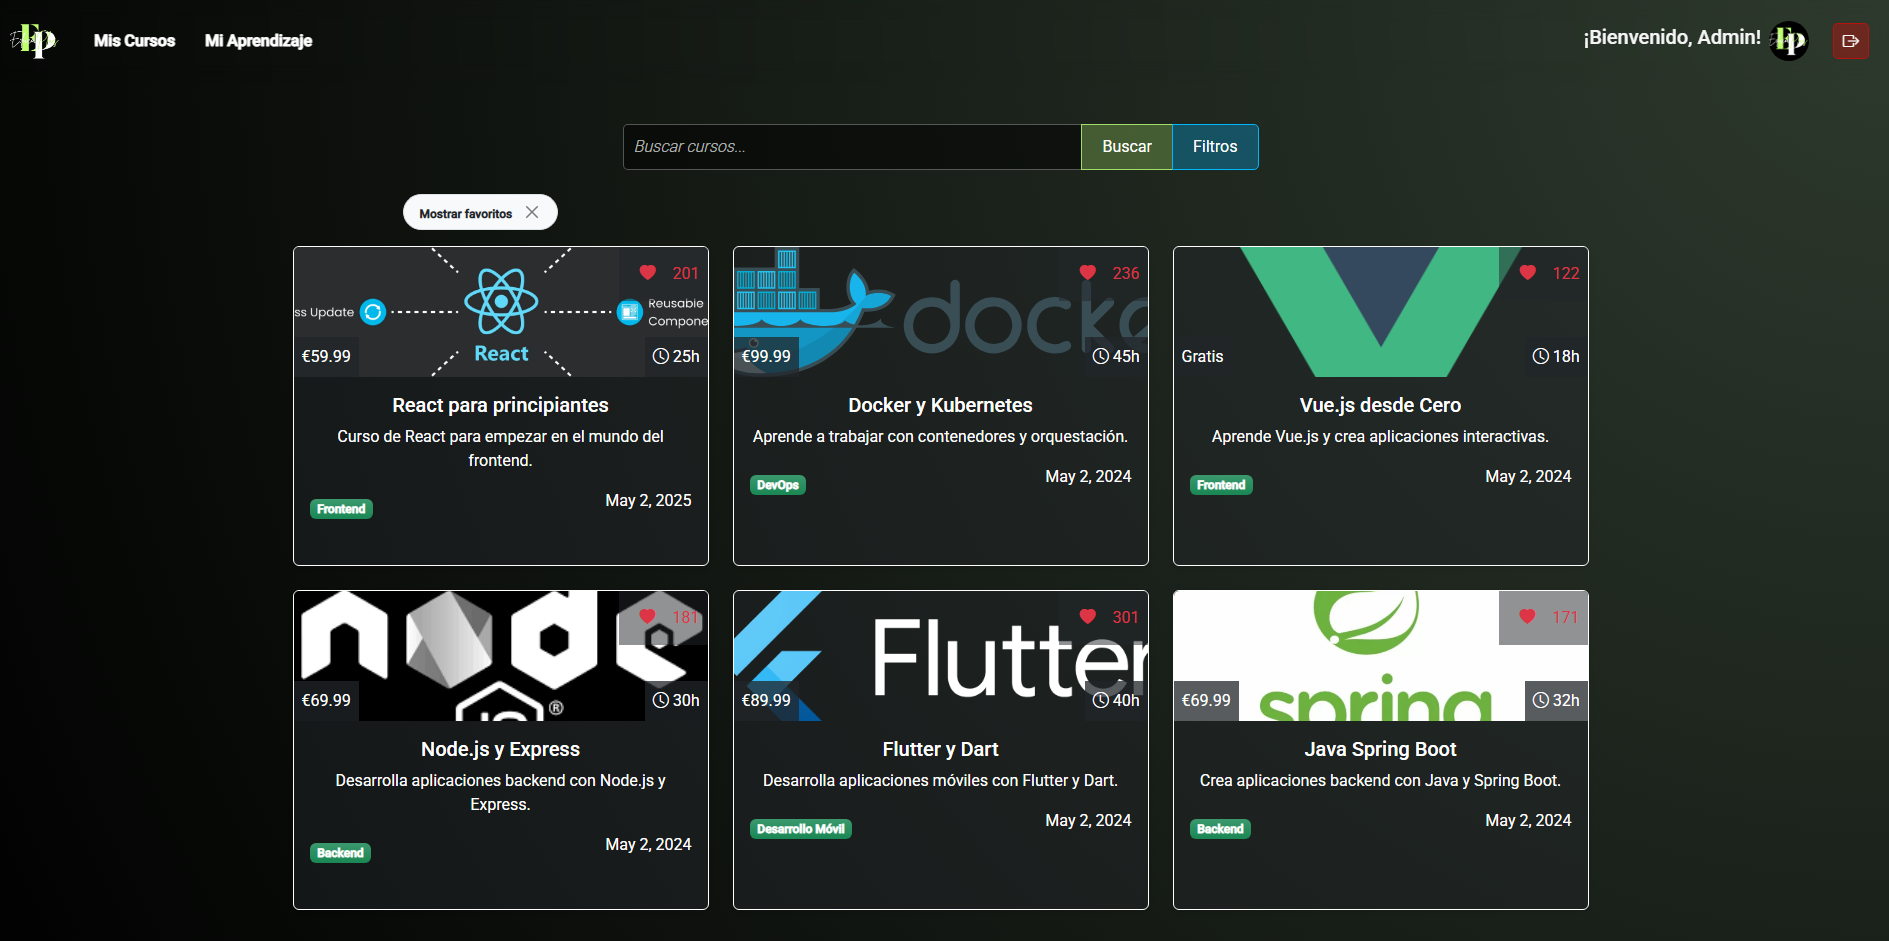1889x941 pixels.
Task: Toggle favorite heart on Java Spring Boot
Action: point(1527,617)
